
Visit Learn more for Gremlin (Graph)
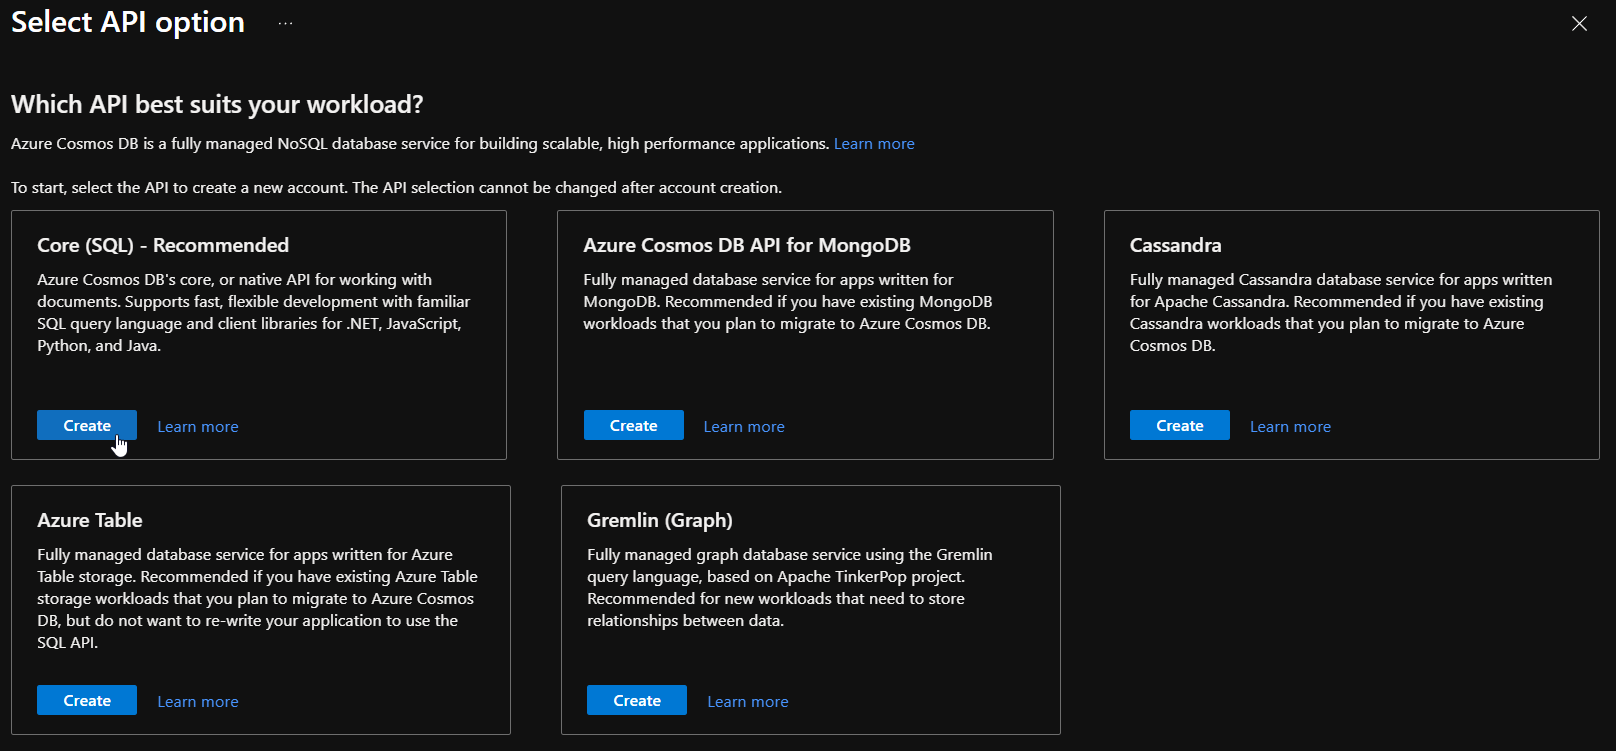747,702
